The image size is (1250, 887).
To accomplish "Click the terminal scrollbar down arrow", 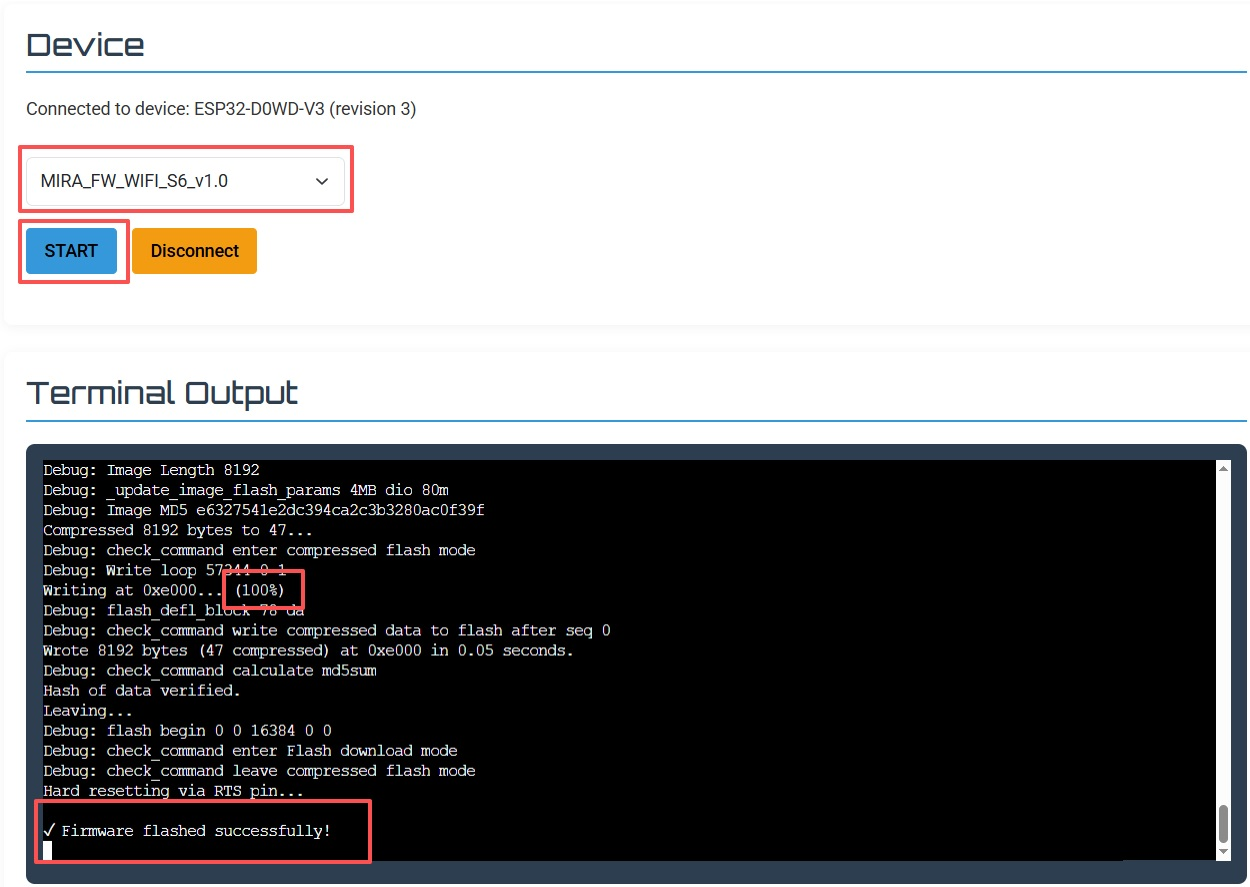I will [x=1222, y=851].
